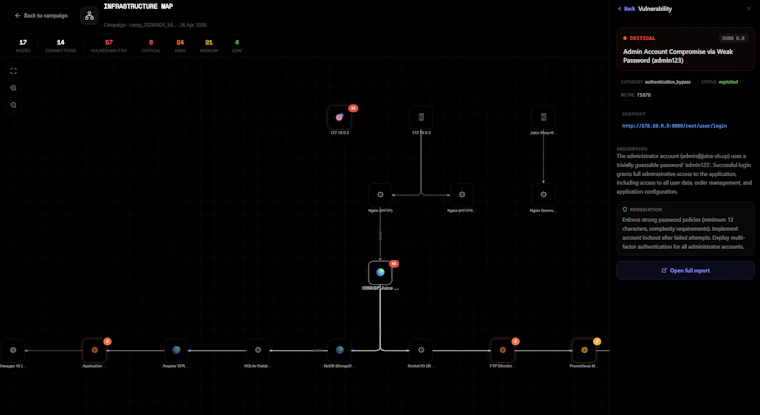The height and width of the screenshot is (415, 760).
Task: Toggle fullscreen view of the map
Action: tap(14, 71)
